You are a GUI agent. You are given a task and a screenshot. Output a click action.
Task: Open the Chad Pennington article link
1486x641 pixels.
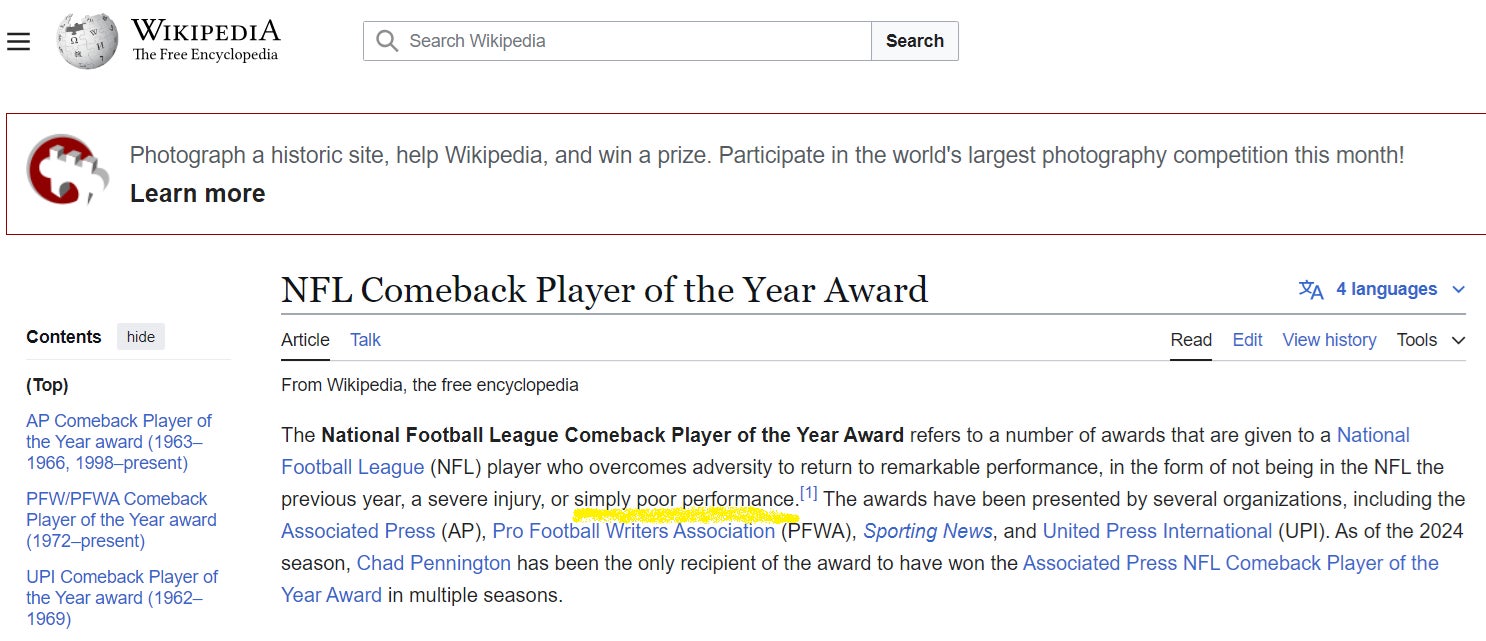(434, 563)
